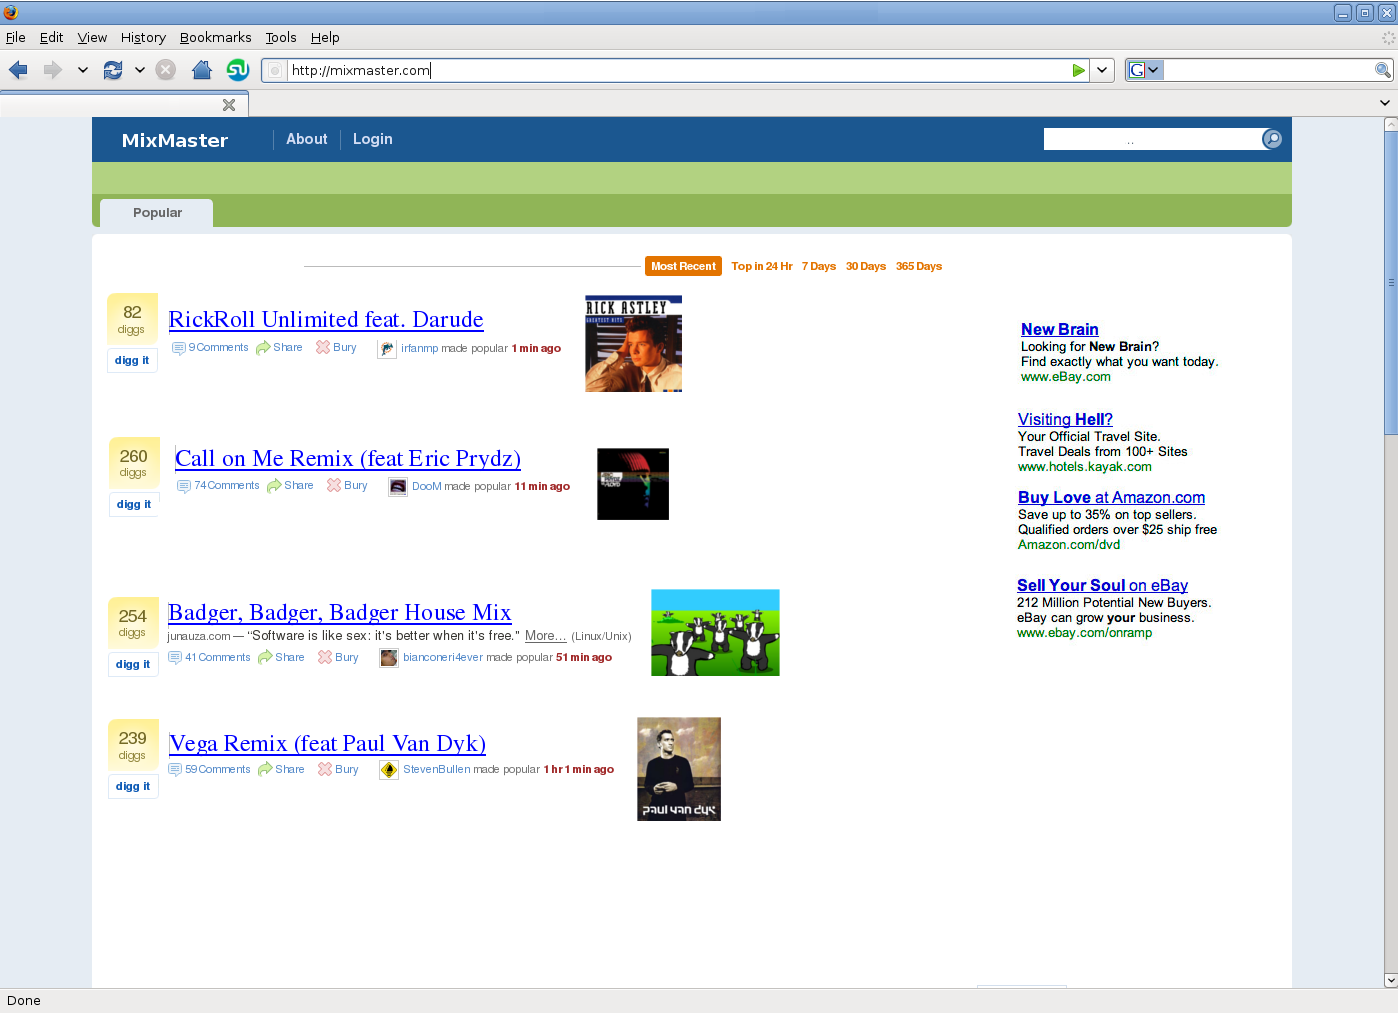Click the StumbleUpon toolbar icon
Viewport: 1400px width, 1013px height.
point(238,70)
